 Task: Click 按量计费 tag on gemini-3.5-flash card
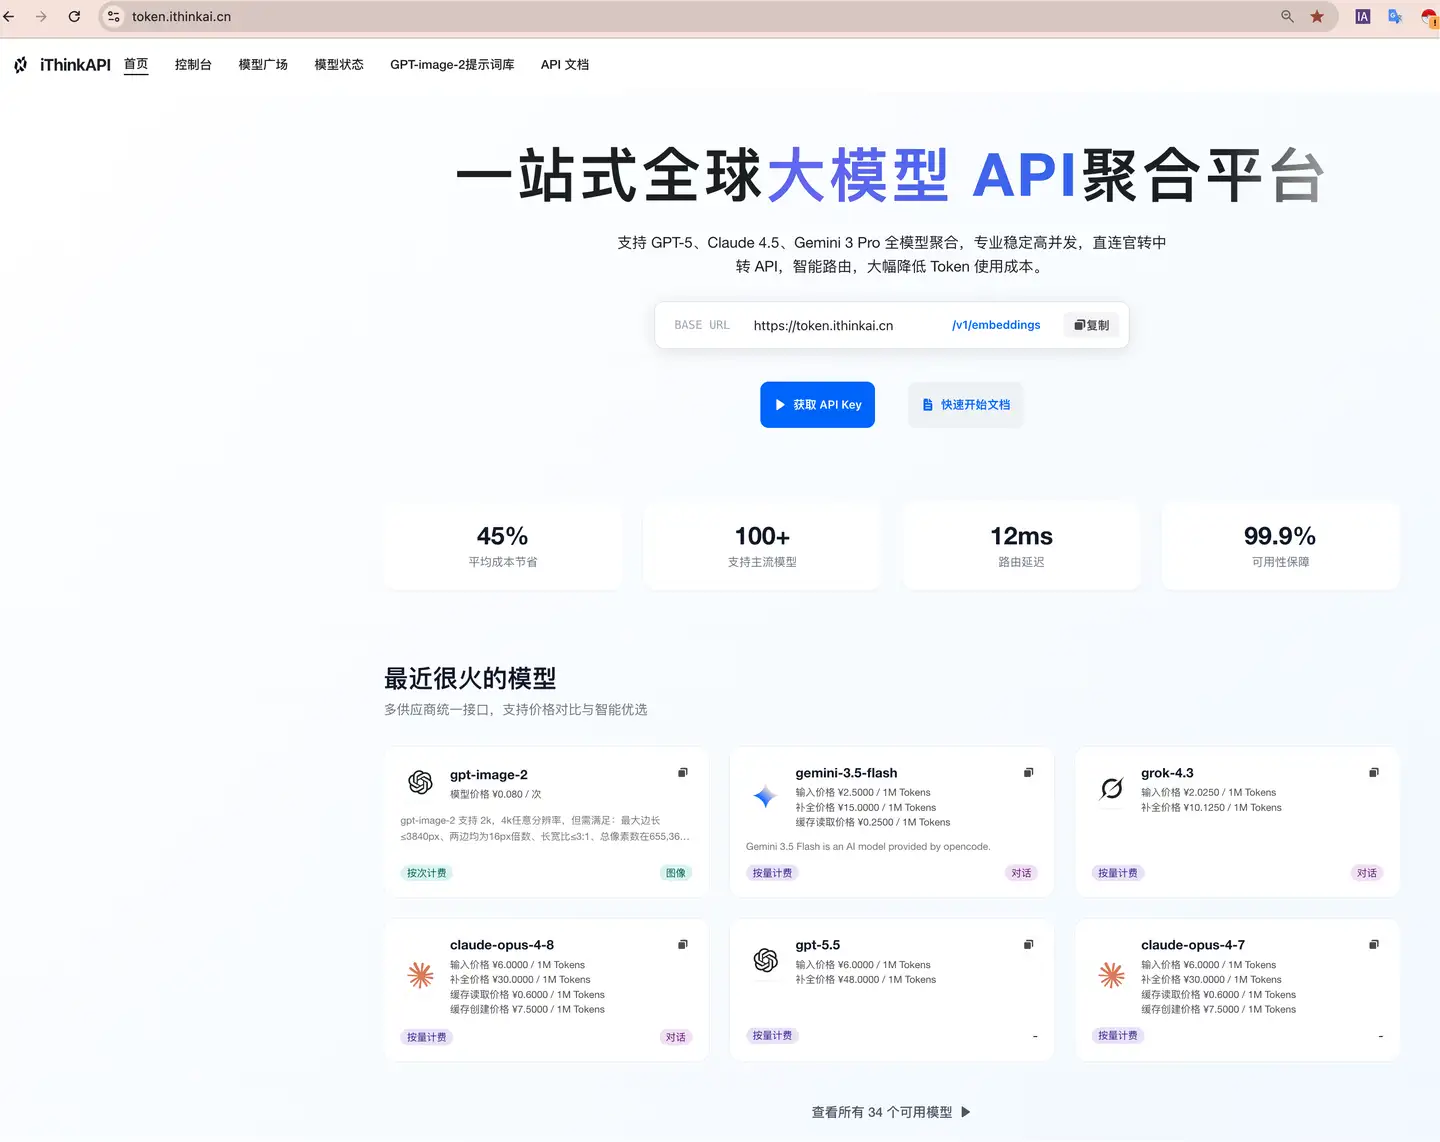coord(772,873)
